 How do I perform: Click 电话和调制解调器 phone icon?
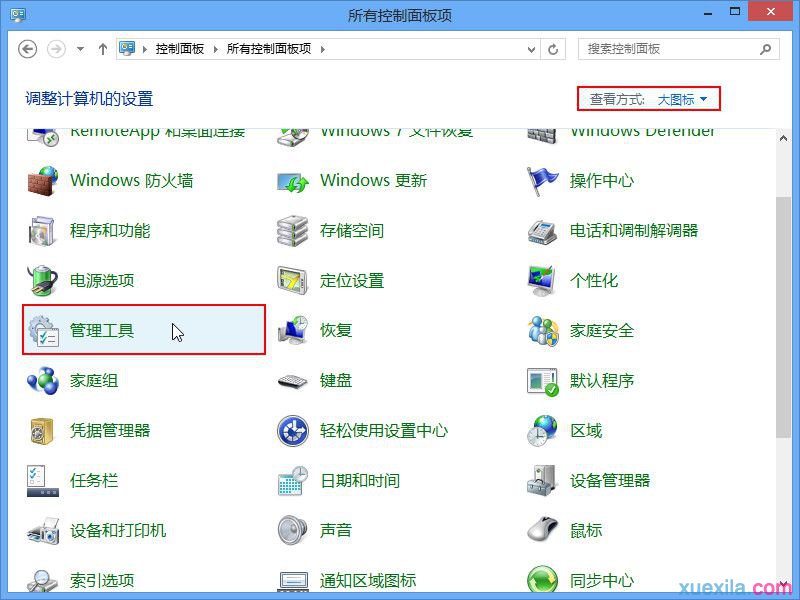coord(542,232)
